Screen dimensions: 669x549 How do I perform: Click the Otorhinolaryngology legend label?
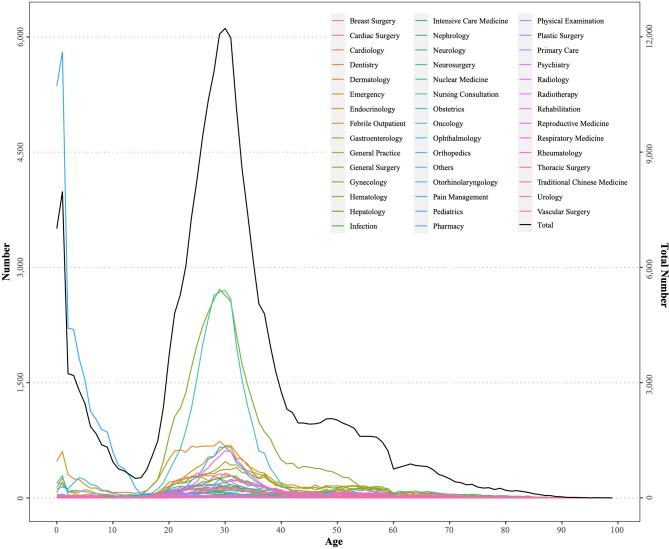(x=465, y=182)
